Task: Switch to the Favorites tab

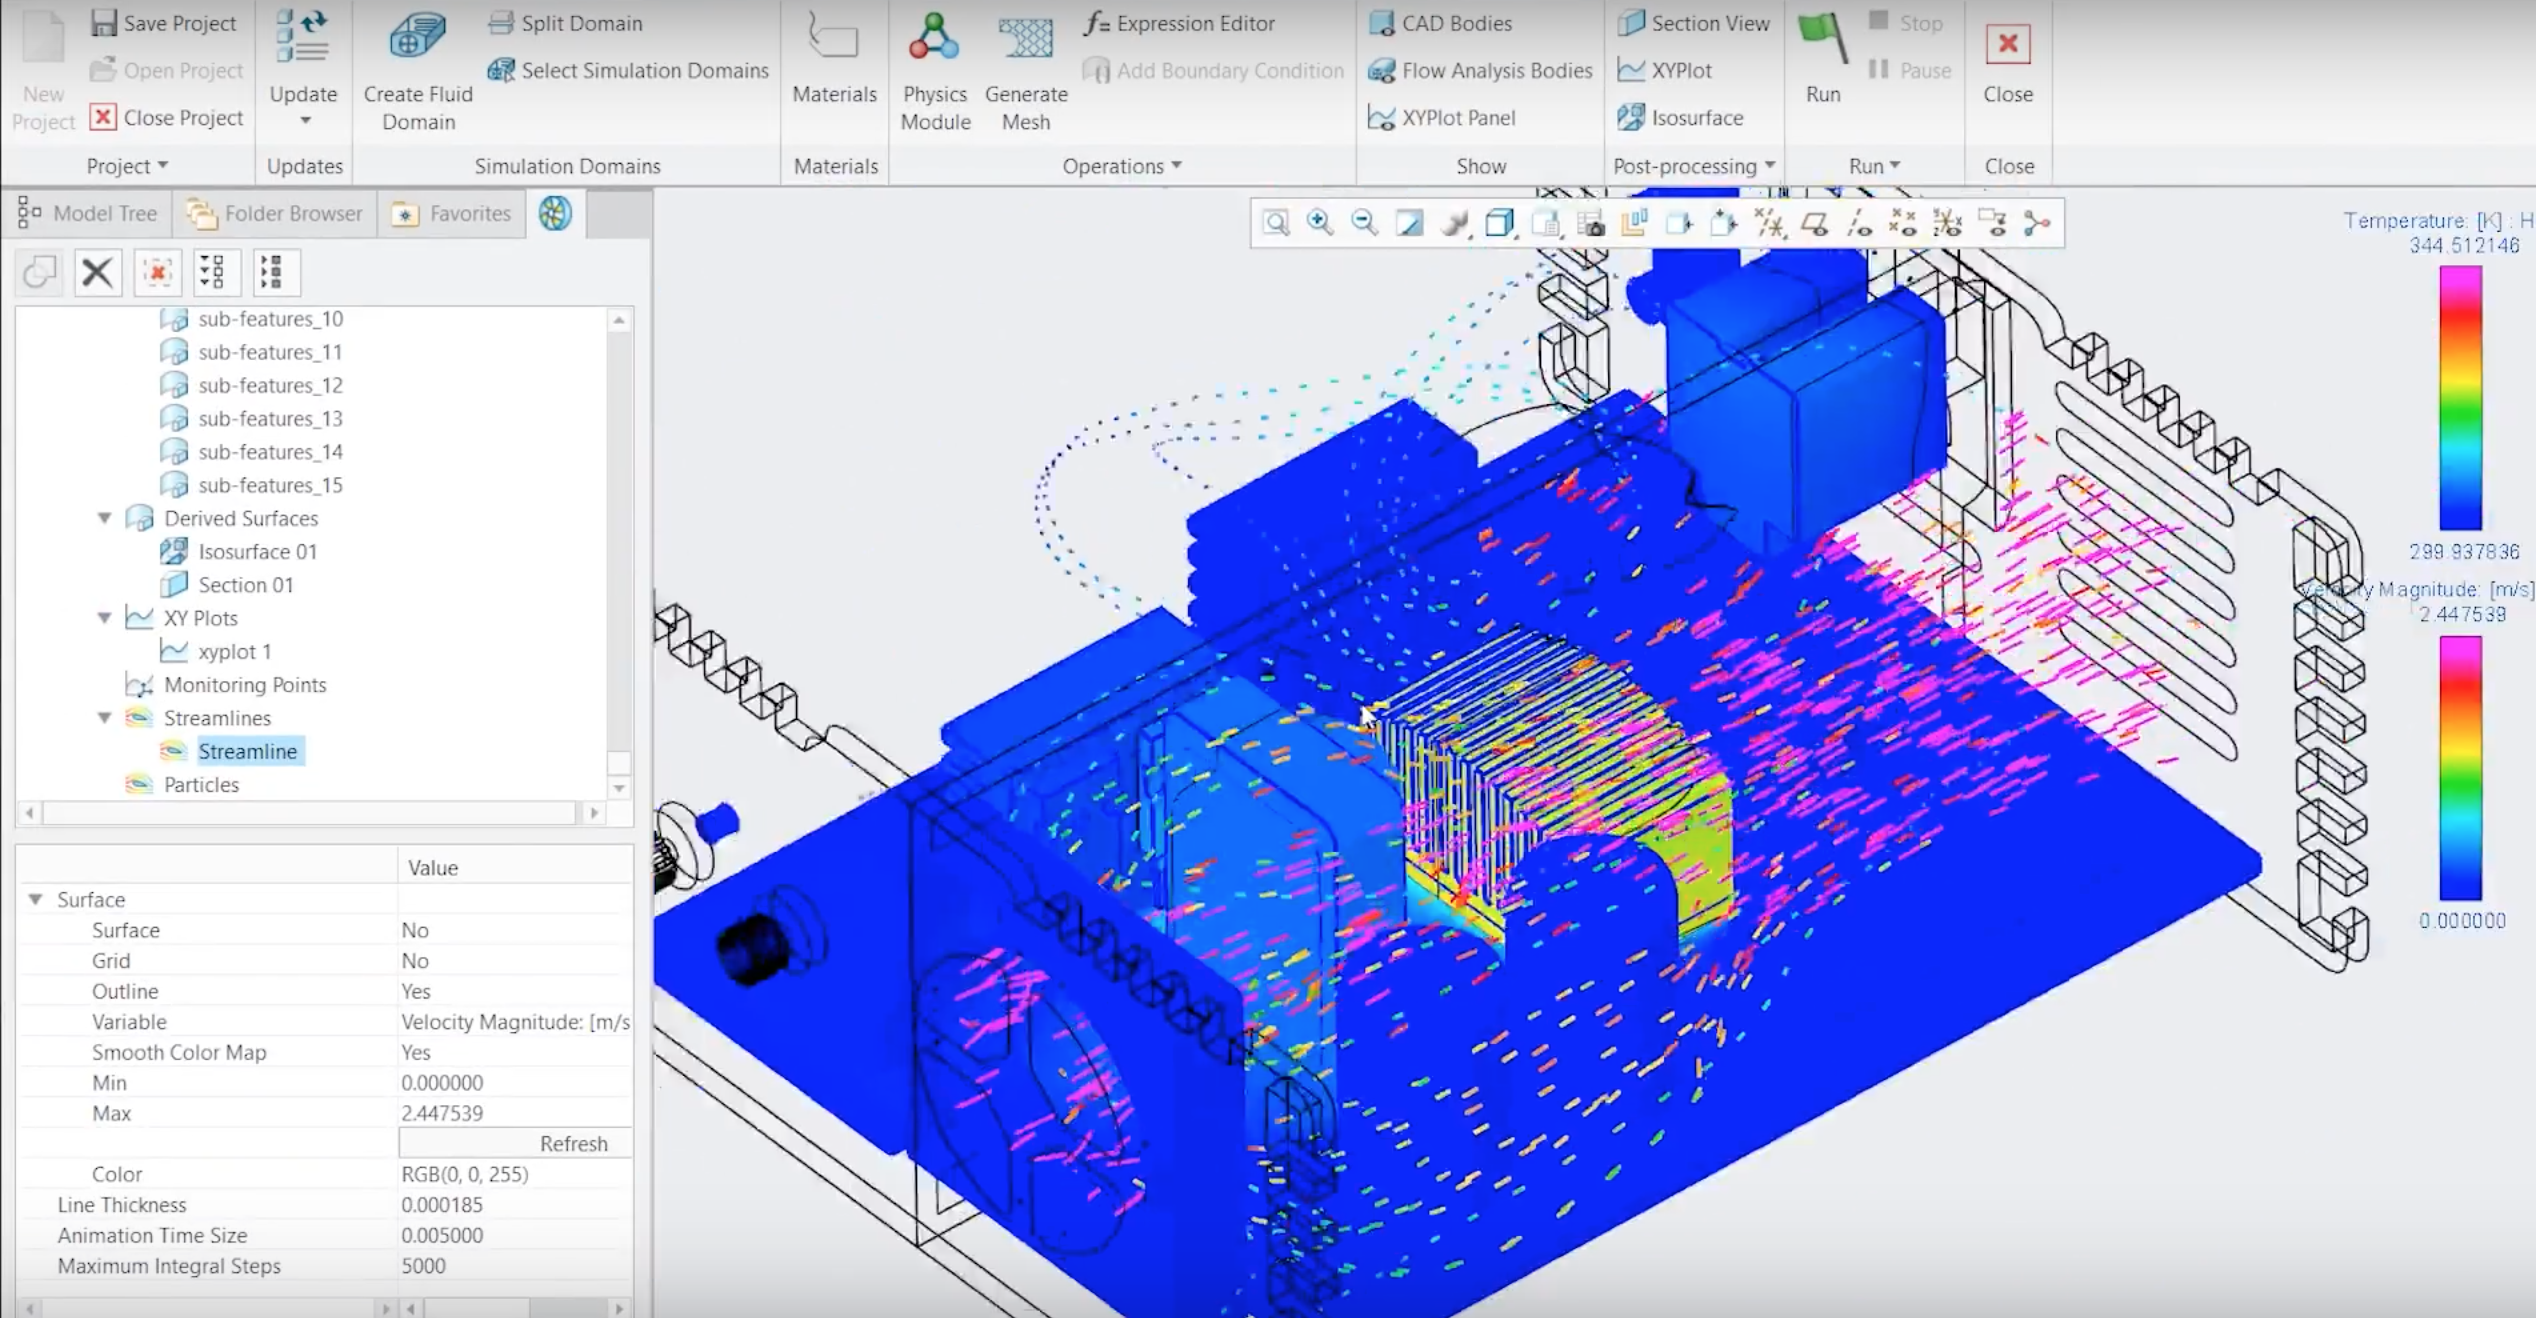Action: pos(452,213)
